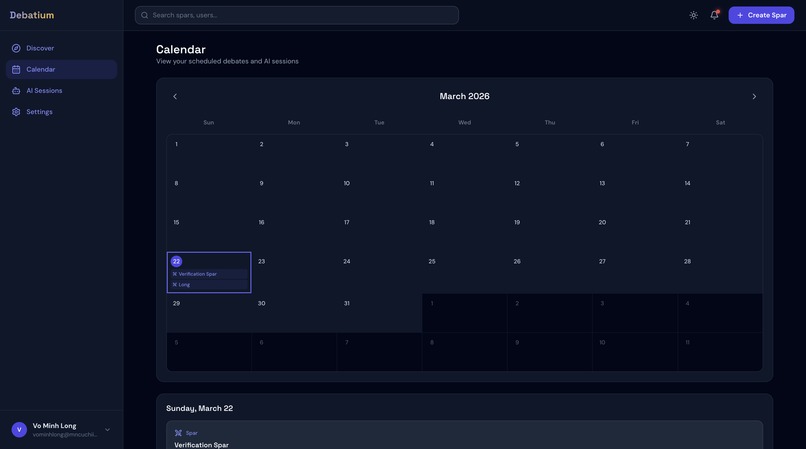
Task: Open the Discover page
Action: [x=61, y=48]
